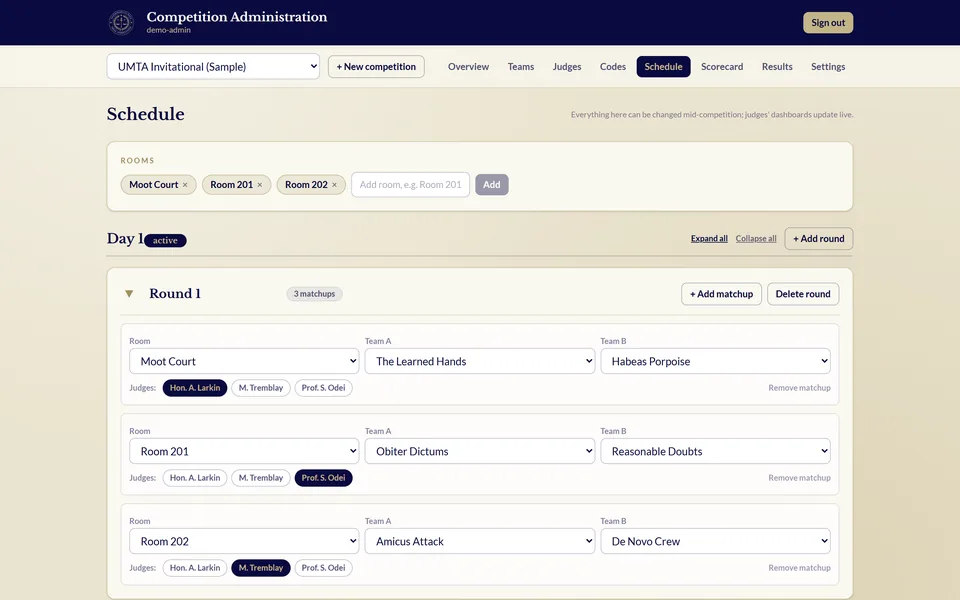Click the Round 1 heading
This screenshot has height=600, width=960.
click(x=175, y=294)
